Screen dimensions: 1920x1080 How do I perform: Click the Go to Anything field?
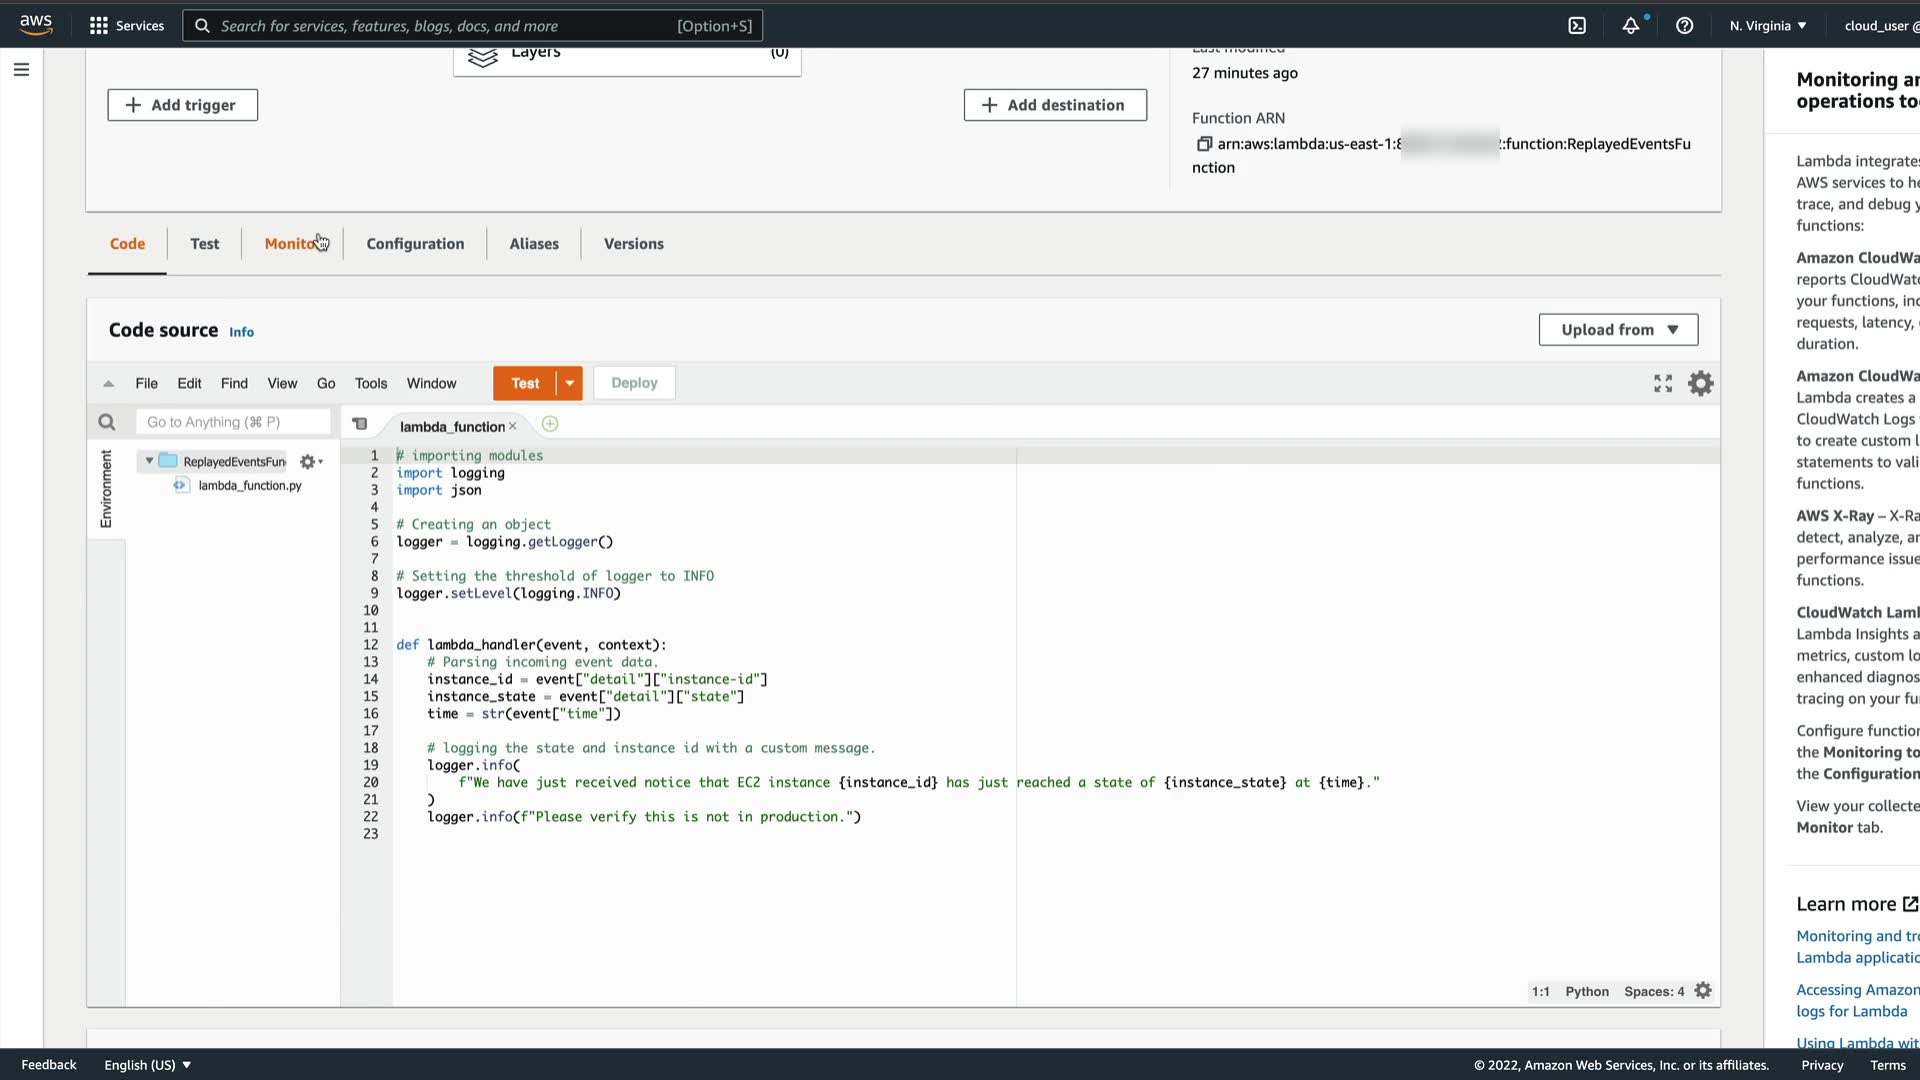click(233, 423)
